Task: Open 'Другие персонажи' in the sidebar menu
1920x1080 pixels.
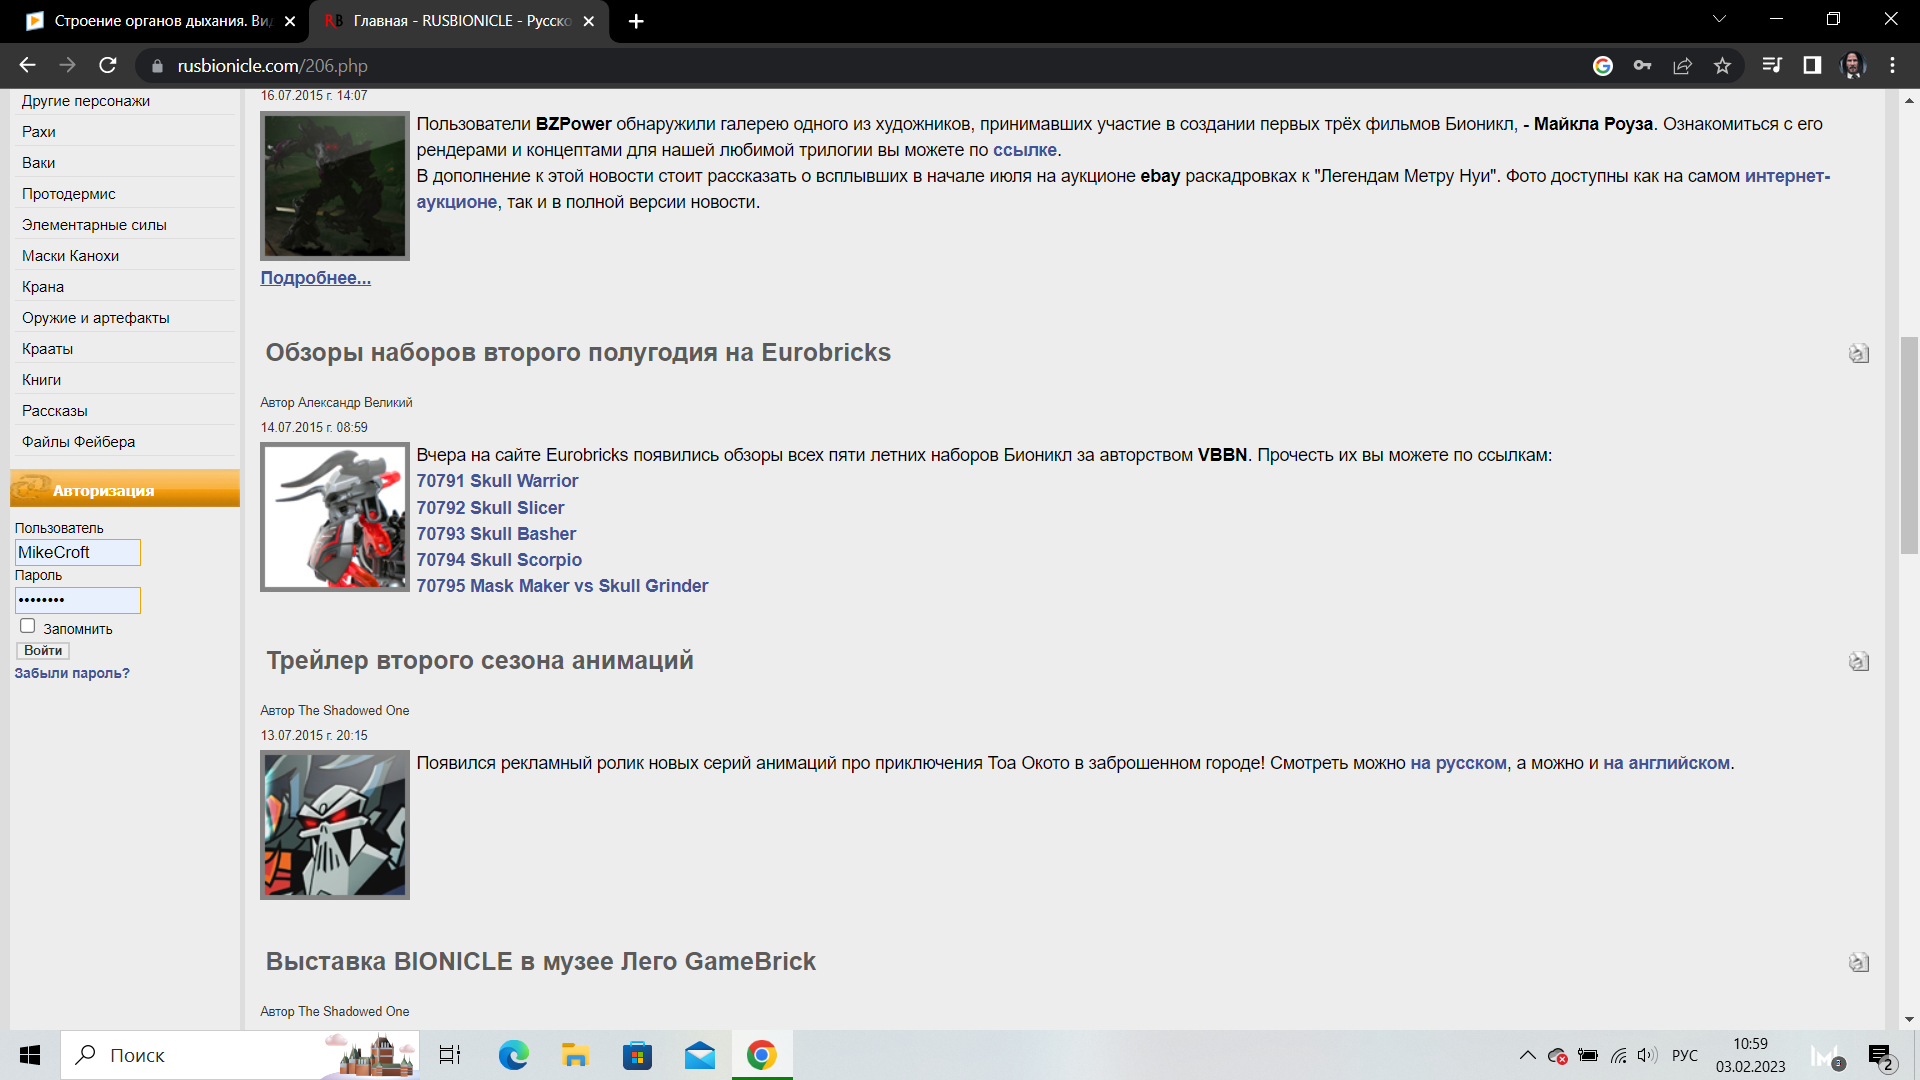Action: click(x=86, y=101)
